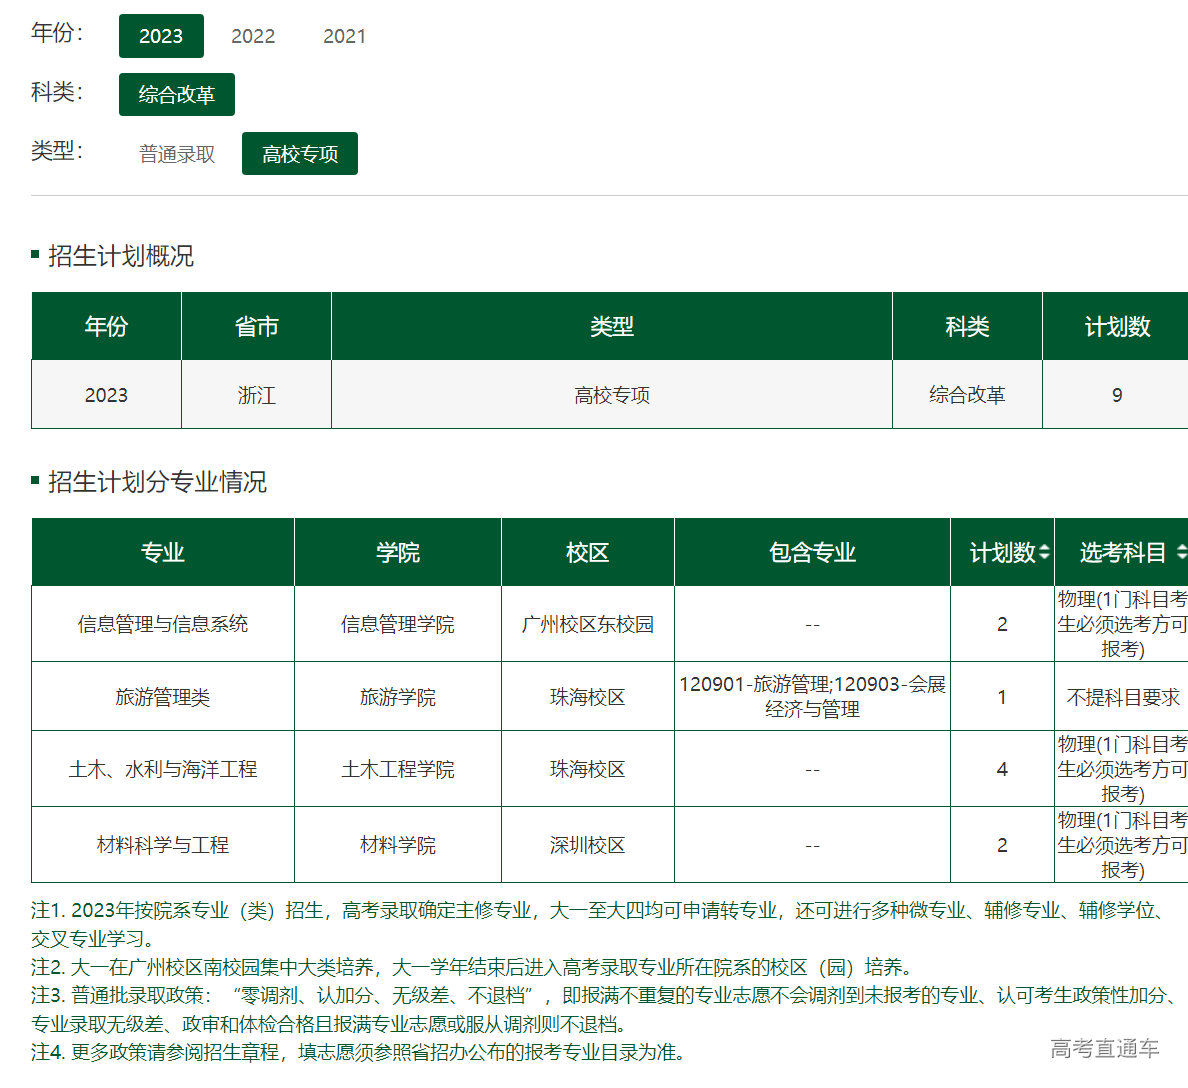Click the 专业 column header

[163, 552]
